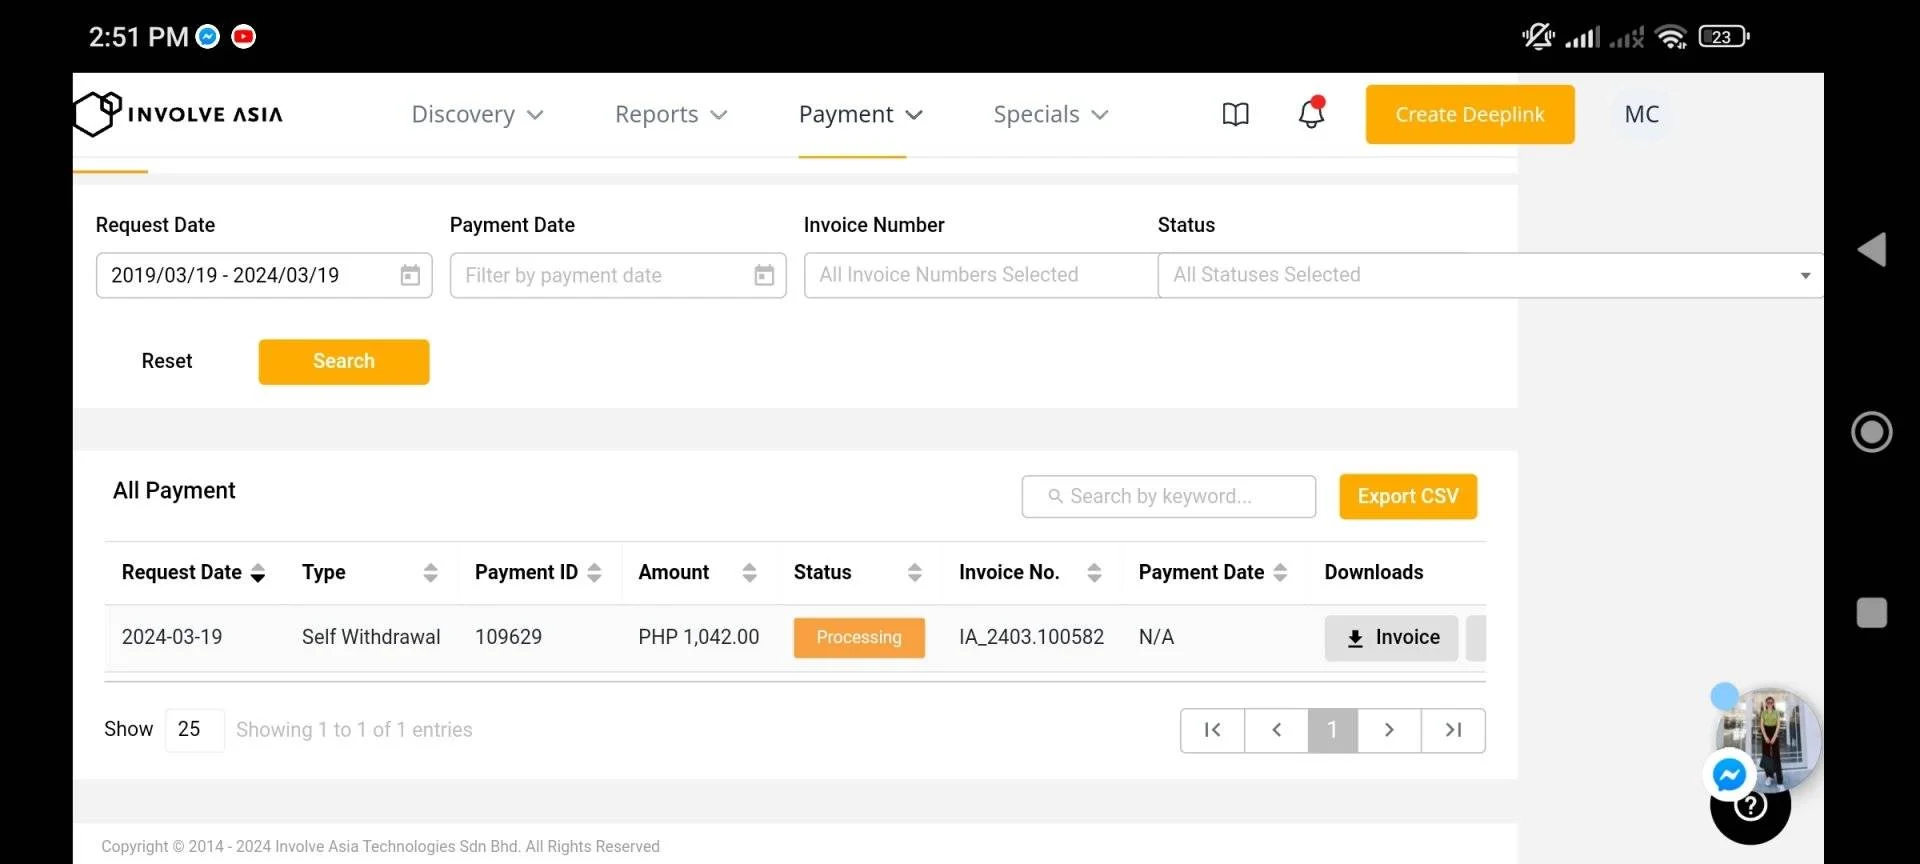Sort table by Payment Date arrows
Image resolution: width=1920 pixels, height=864 pixels.
pos(1280,573)
